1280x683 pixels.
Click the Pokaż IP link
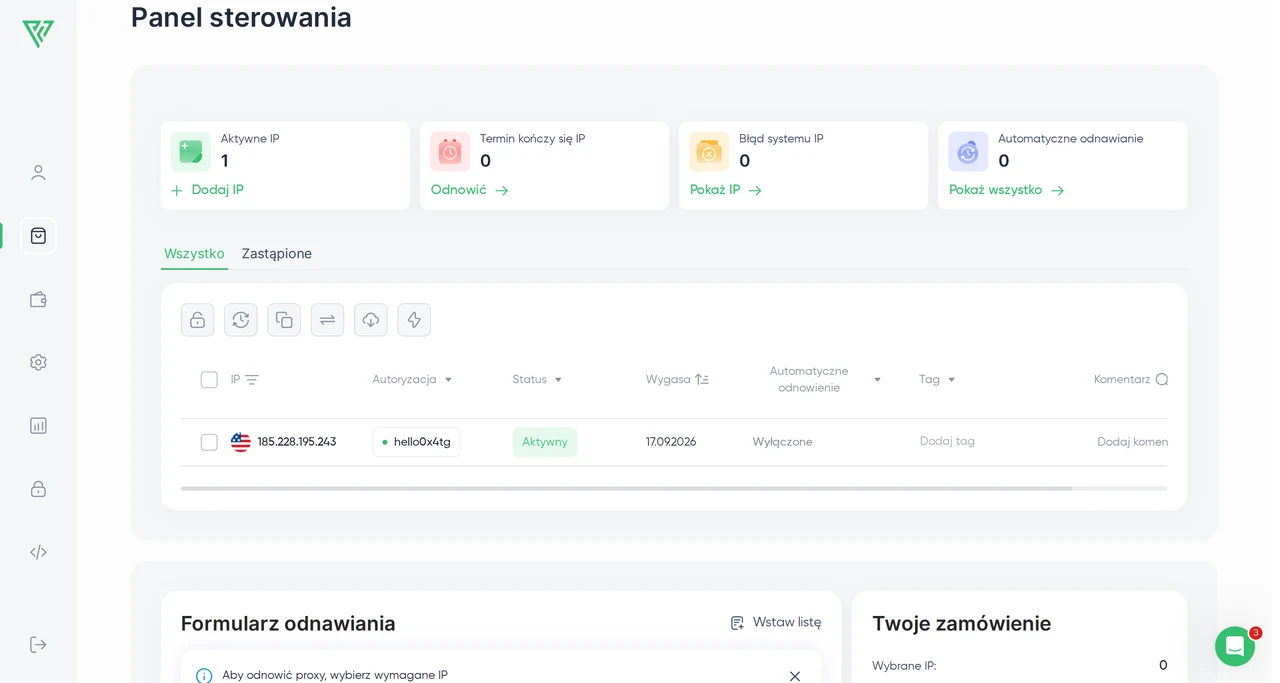tap(726, 190)
